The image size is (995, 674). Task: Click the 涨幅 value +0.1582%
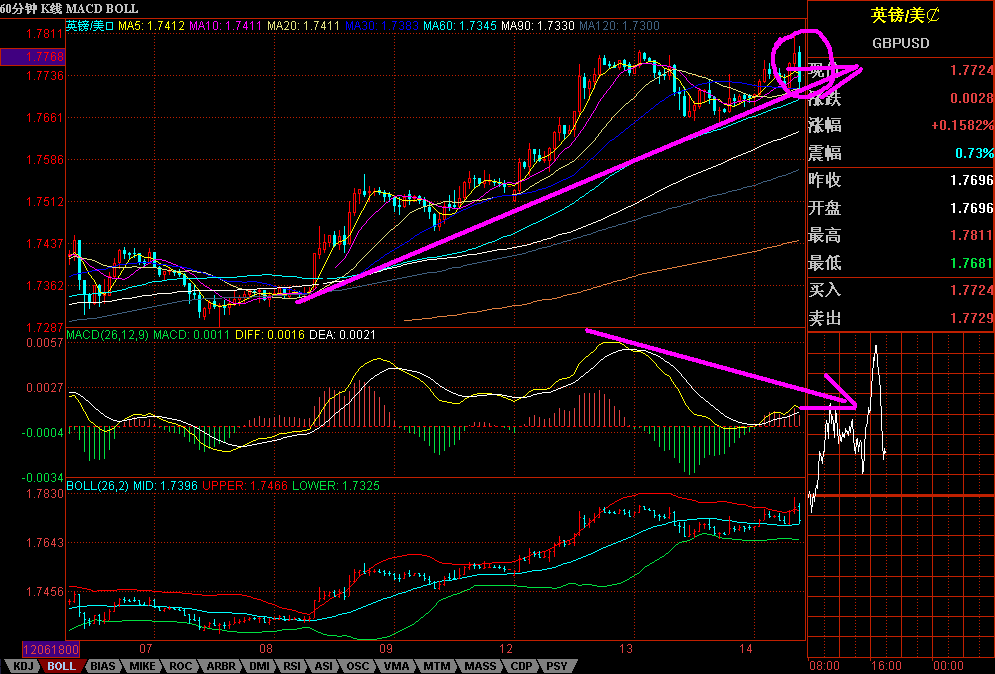tap(962, 125)
